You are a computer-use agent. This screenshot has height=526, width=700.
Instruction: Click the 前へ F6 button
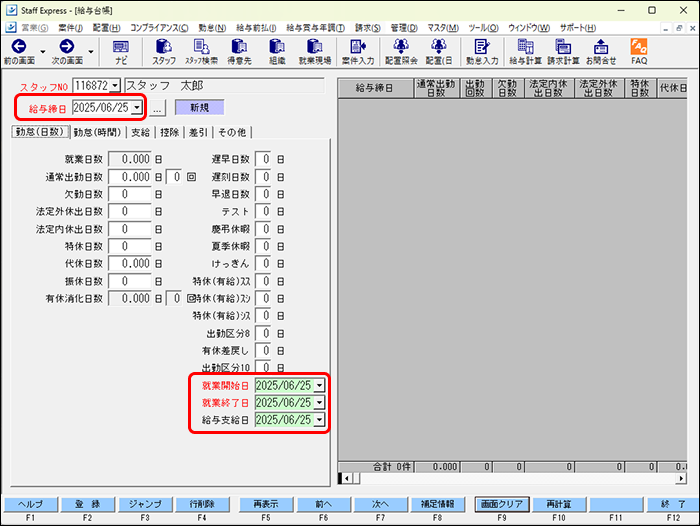324,504
